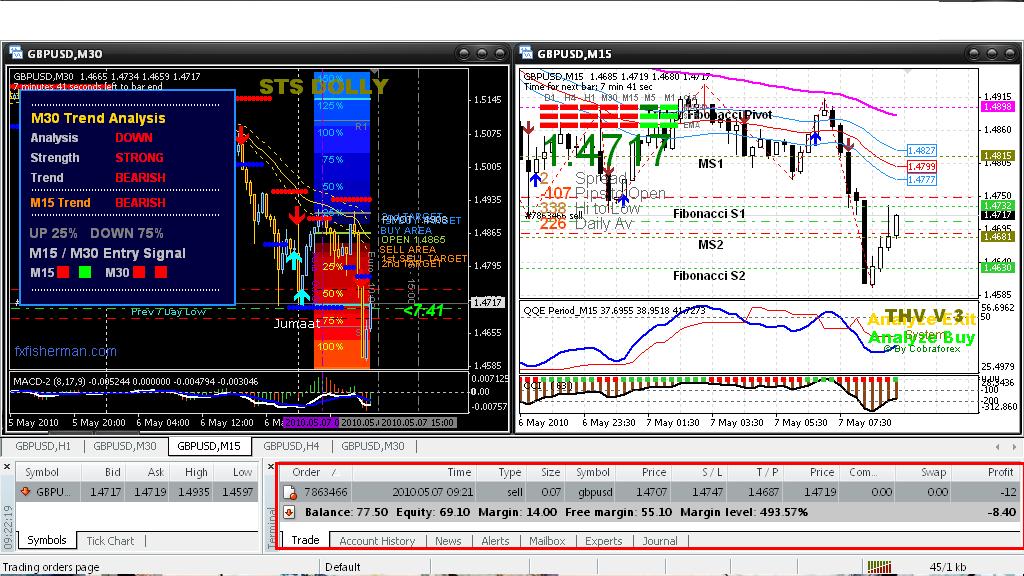Click the Balance: 77.50 summary text
1024x576 pixels.
(x=346, y=513)
